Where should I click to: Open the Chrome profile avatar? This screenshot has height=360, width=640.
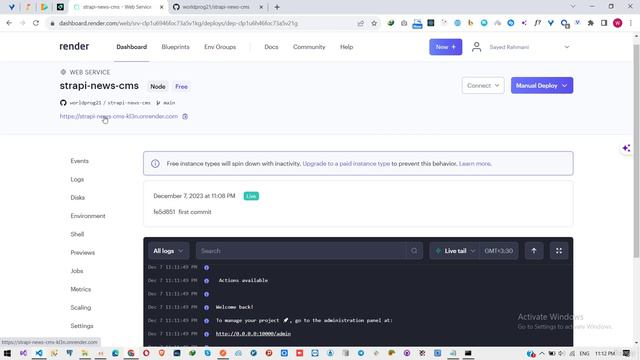(x=618, y=23)
